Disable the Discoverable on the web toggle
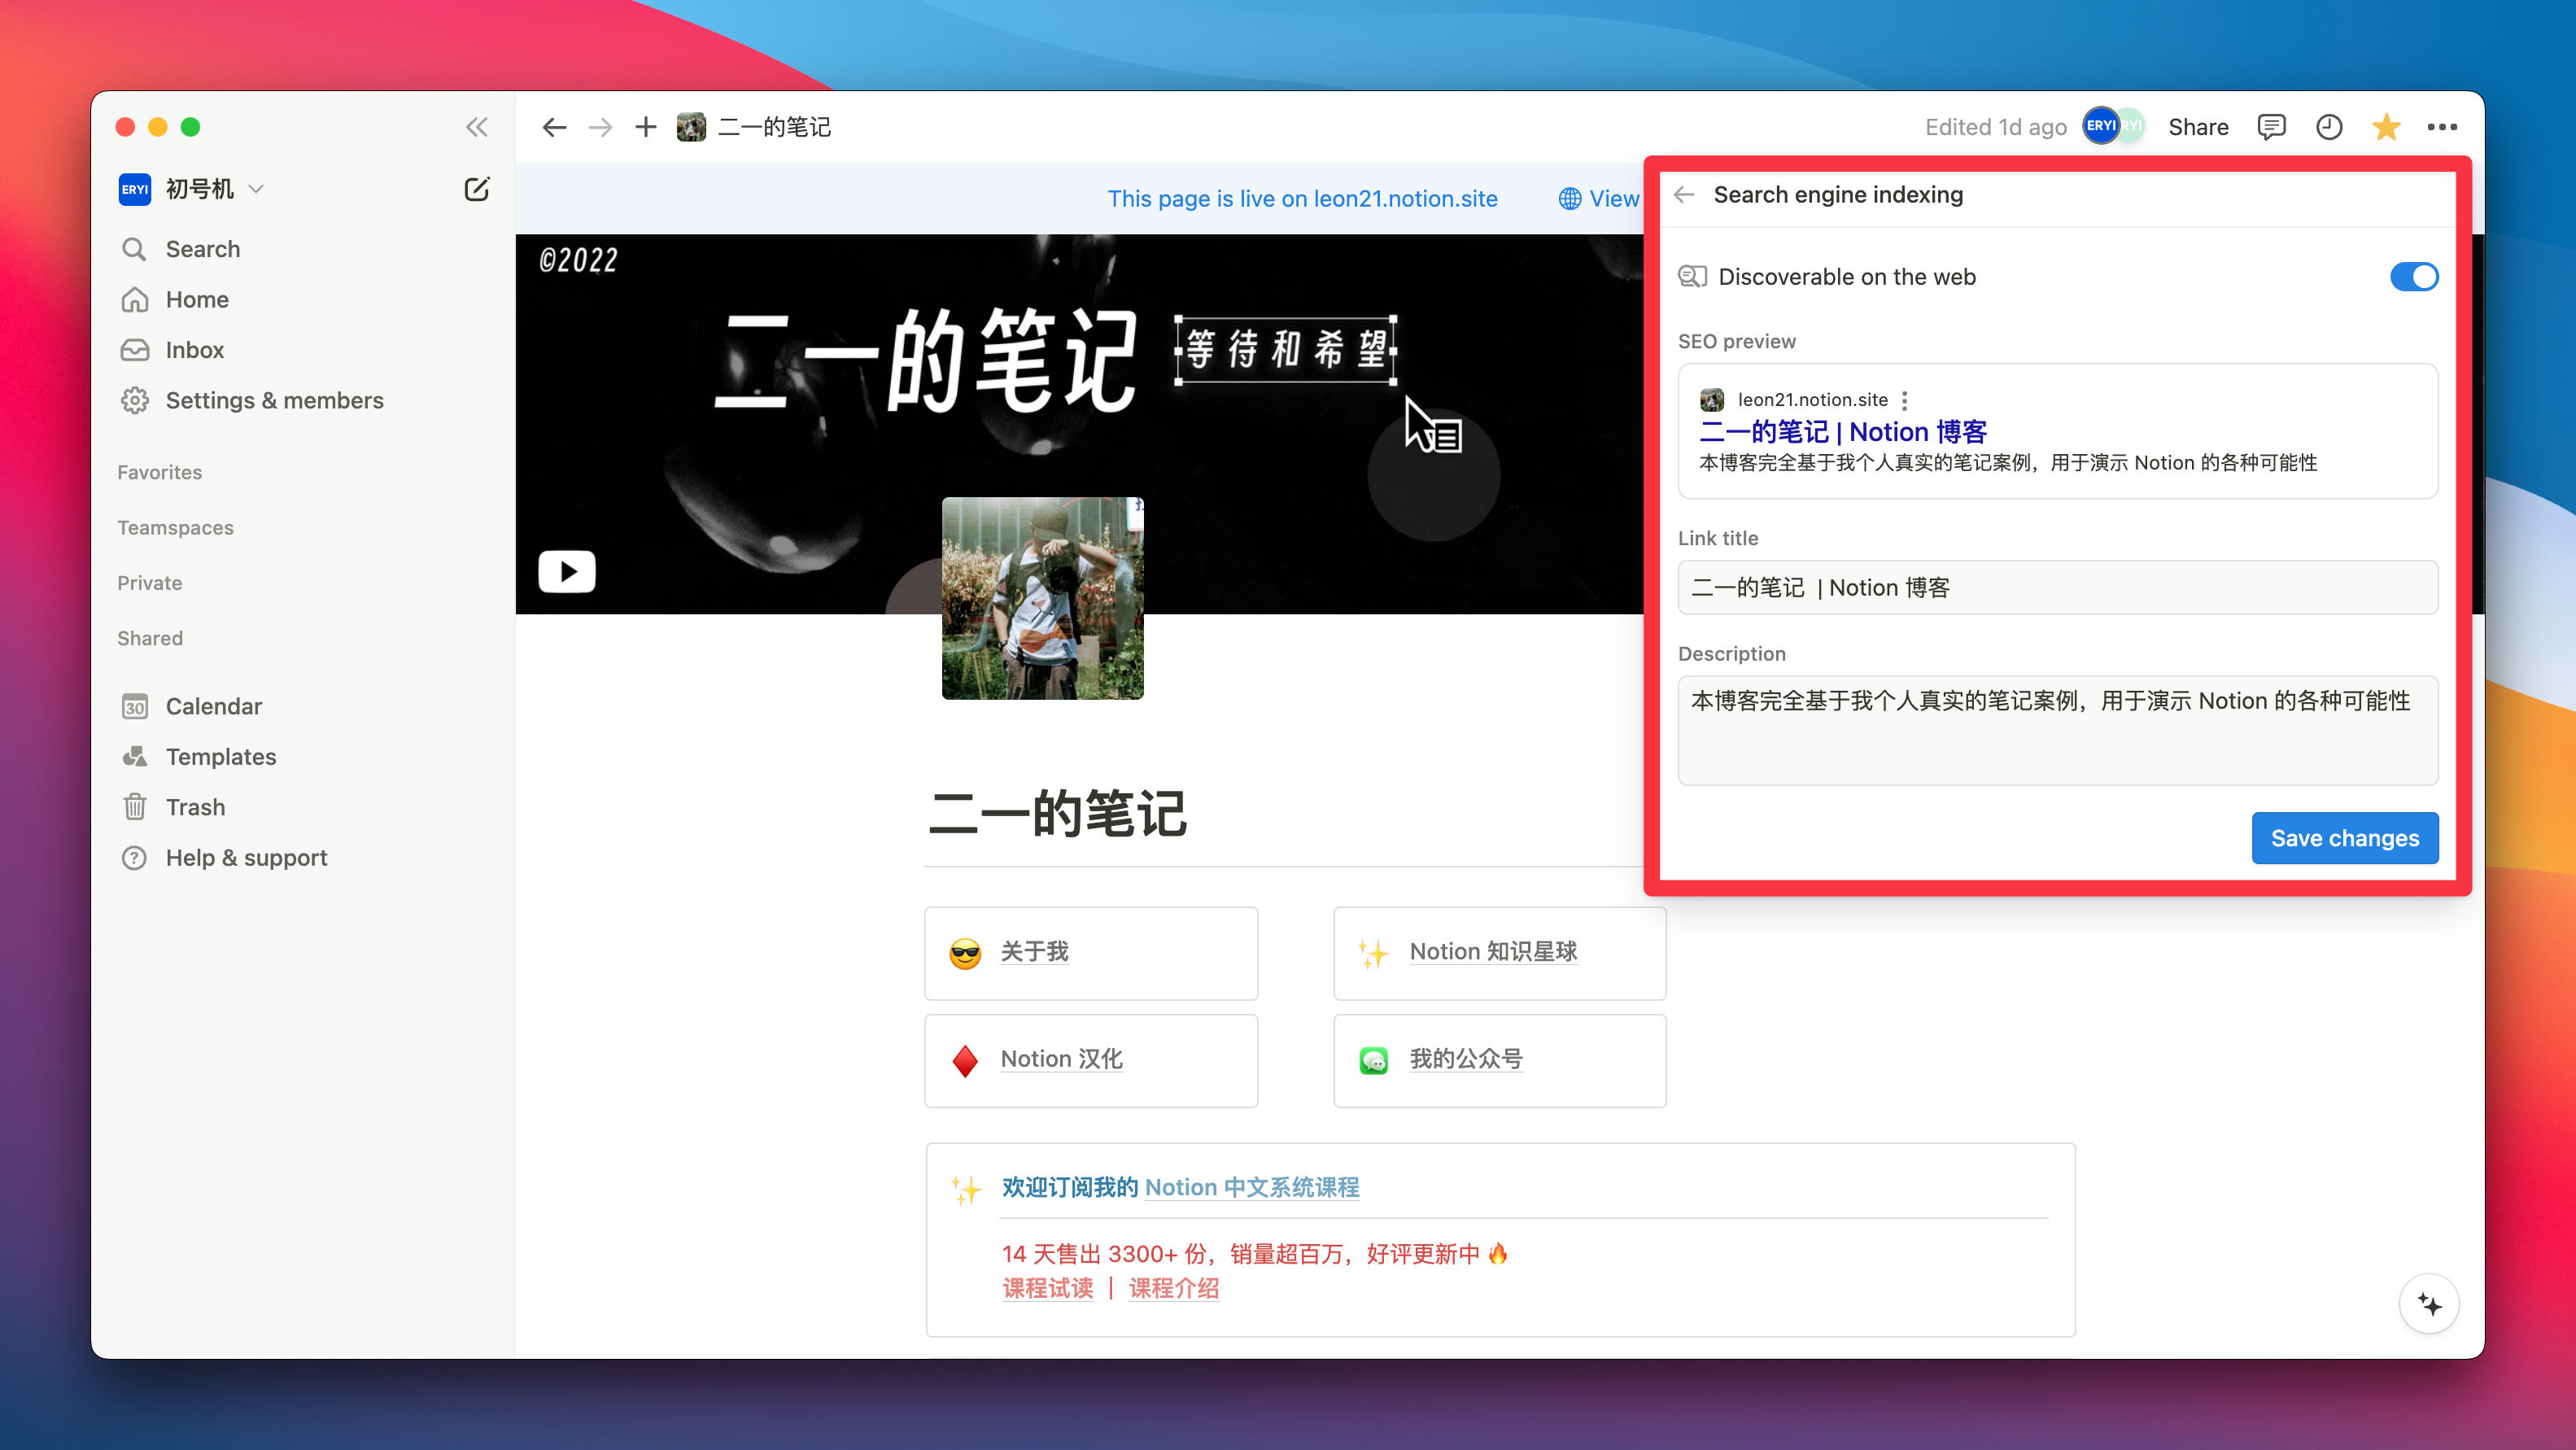Screen dimensions: 2576x1450 pyautogui.click(x=2415, y=277)
